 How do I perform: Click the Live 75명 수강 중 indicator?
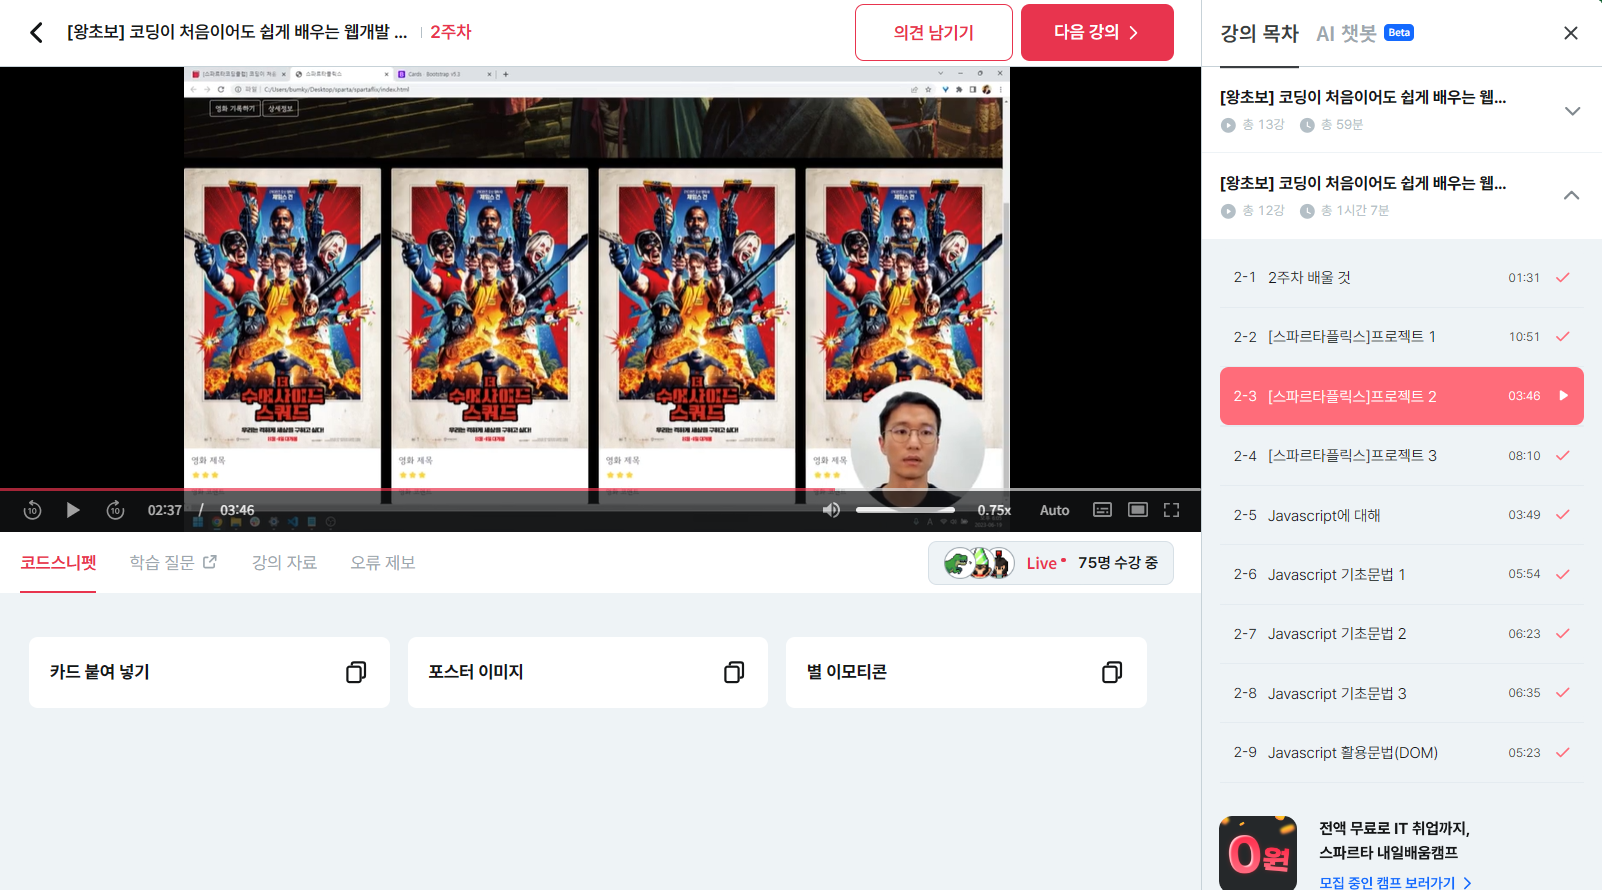coord(1051,563)
